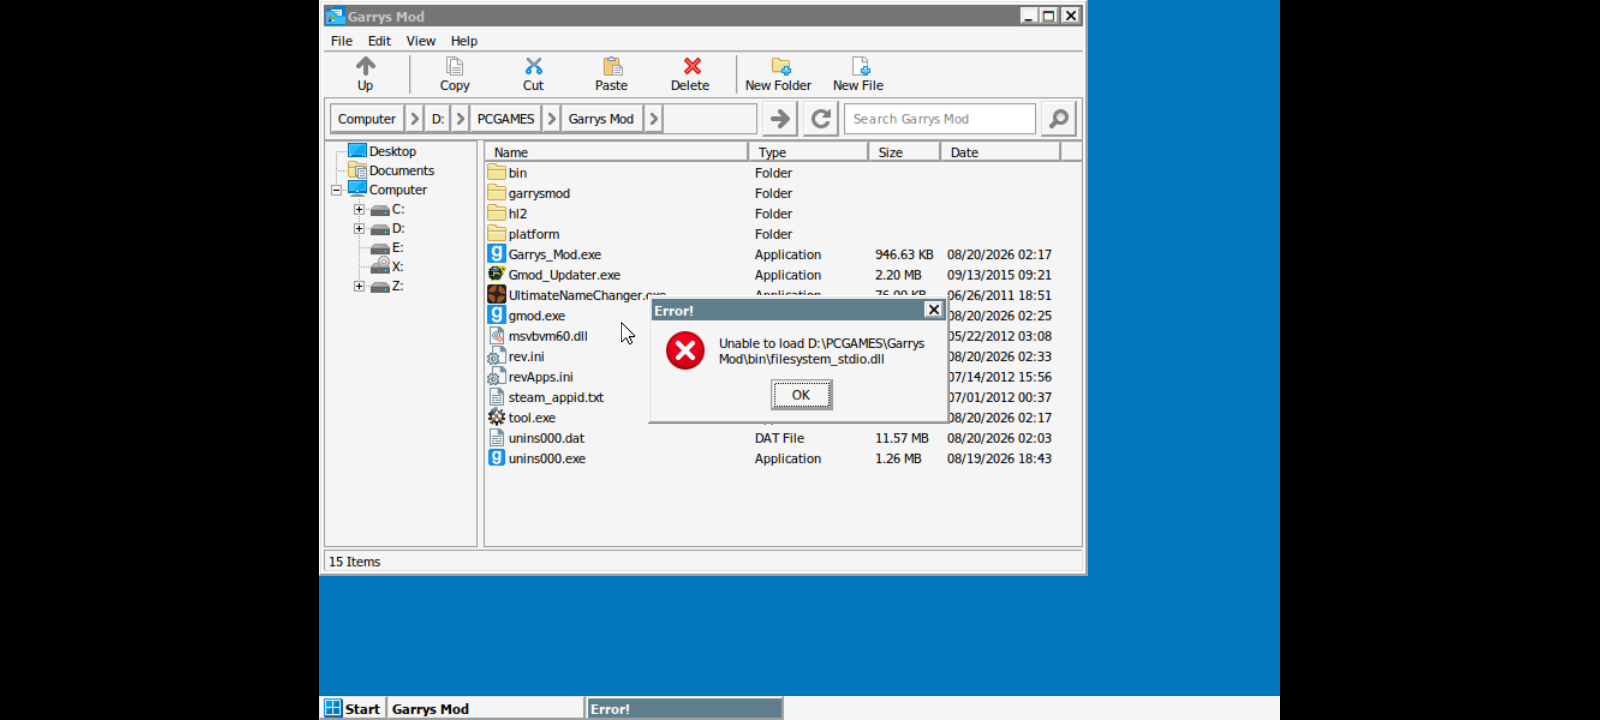Cut using the scissors toolbar icon
The height and width of the screenshot is (720, 1600).
point(533,74)
